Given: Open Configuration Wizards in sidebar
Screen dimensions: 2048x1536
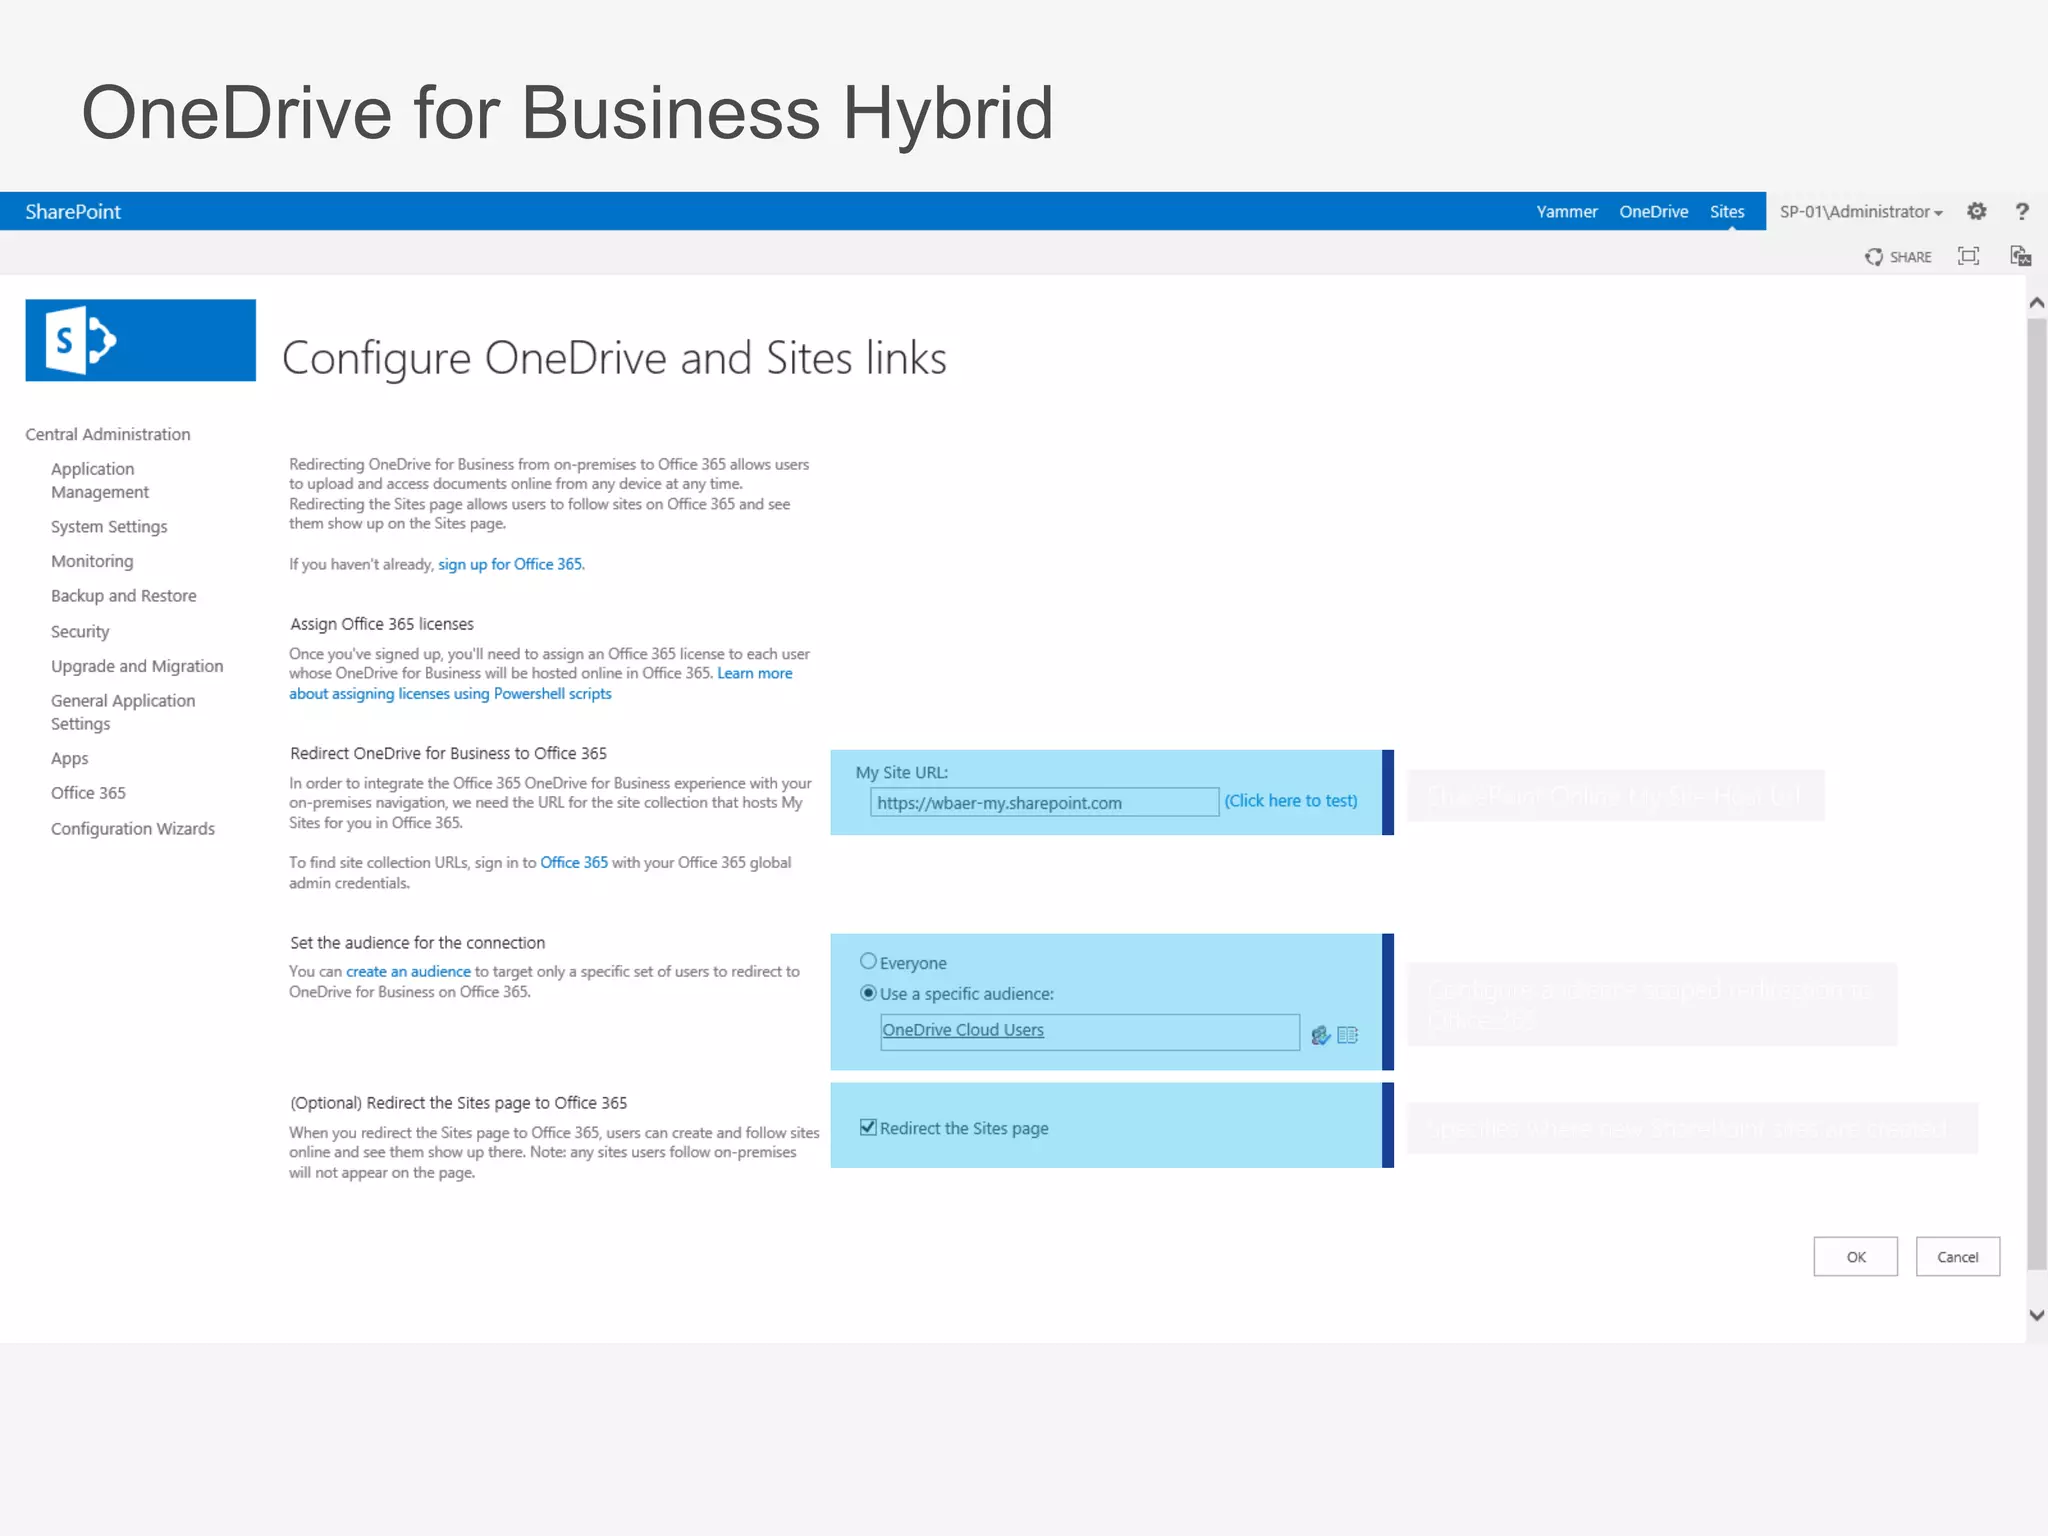Looking at the screenshot, I should [x=133, y=828].
